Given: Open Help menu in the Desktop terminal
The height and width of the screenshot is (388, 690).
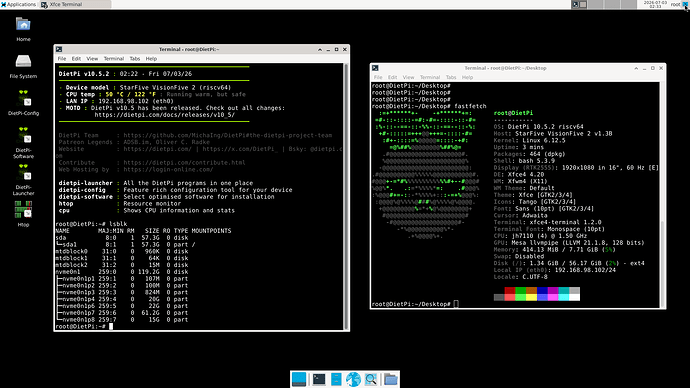Looking at the screenshot, I should 467,77.
